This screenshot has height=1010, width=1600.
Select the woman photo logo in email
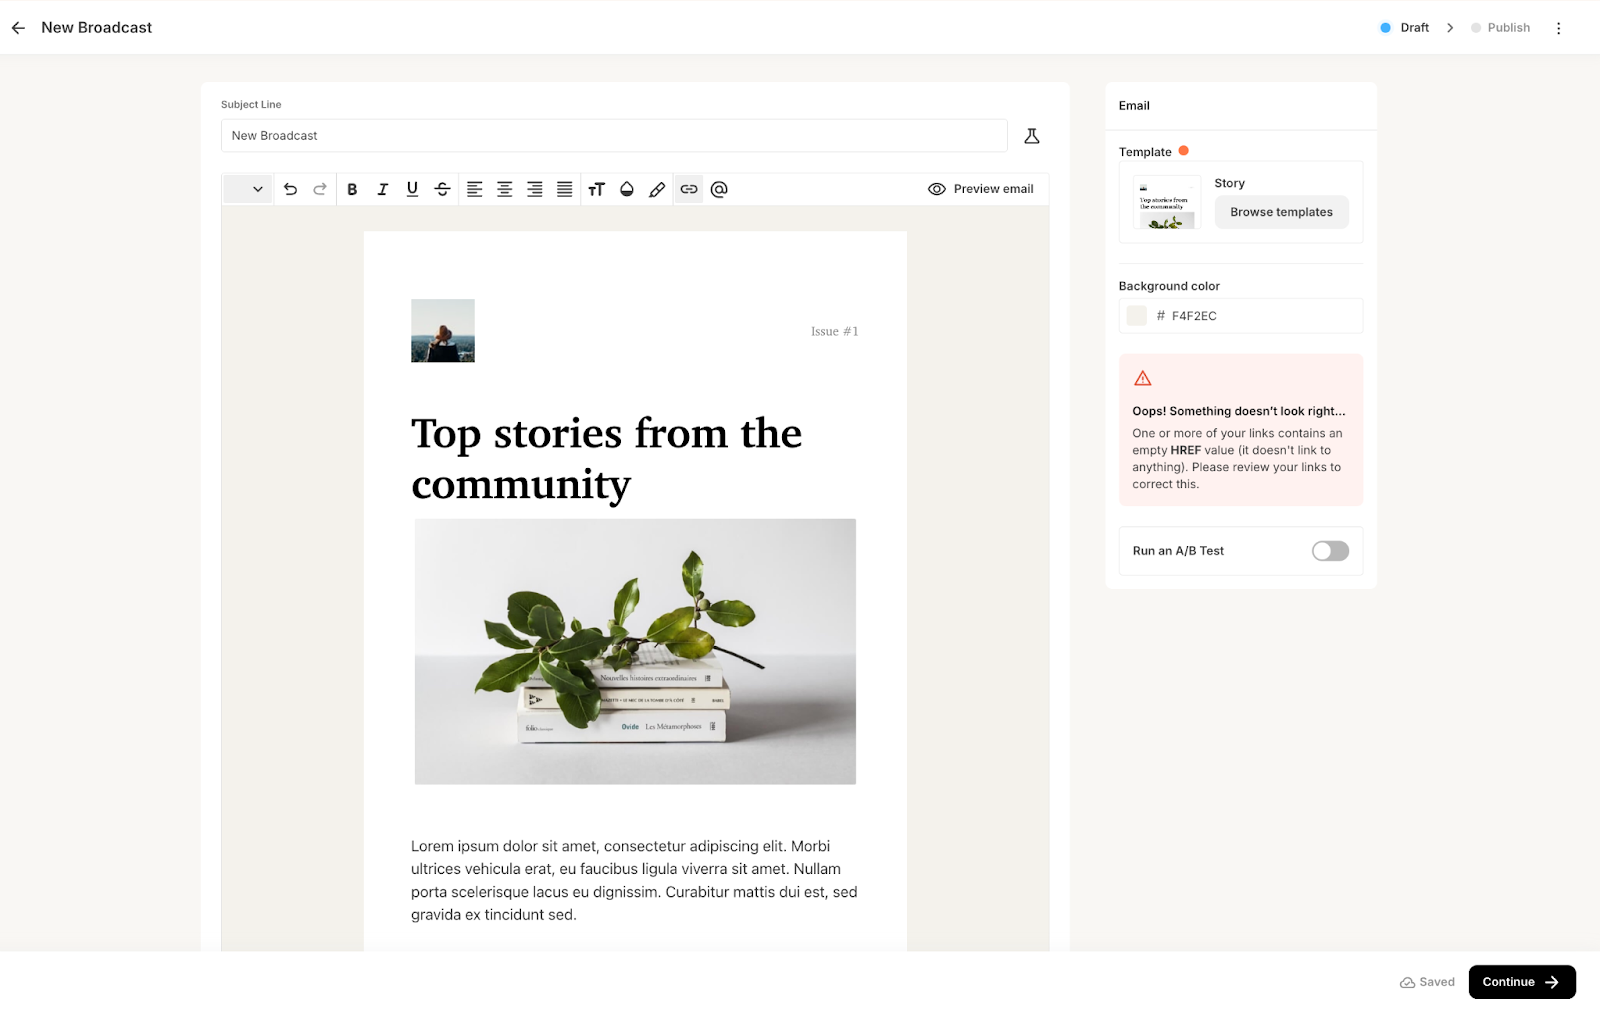coord(443,331)
